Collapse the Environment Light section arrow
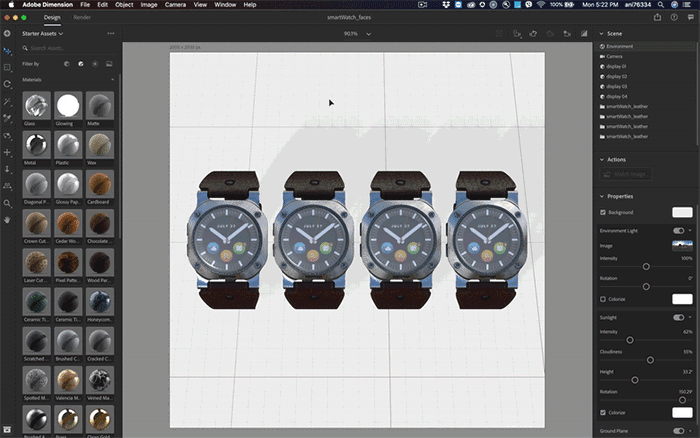700x438 pixels. [x=690, y=231]
